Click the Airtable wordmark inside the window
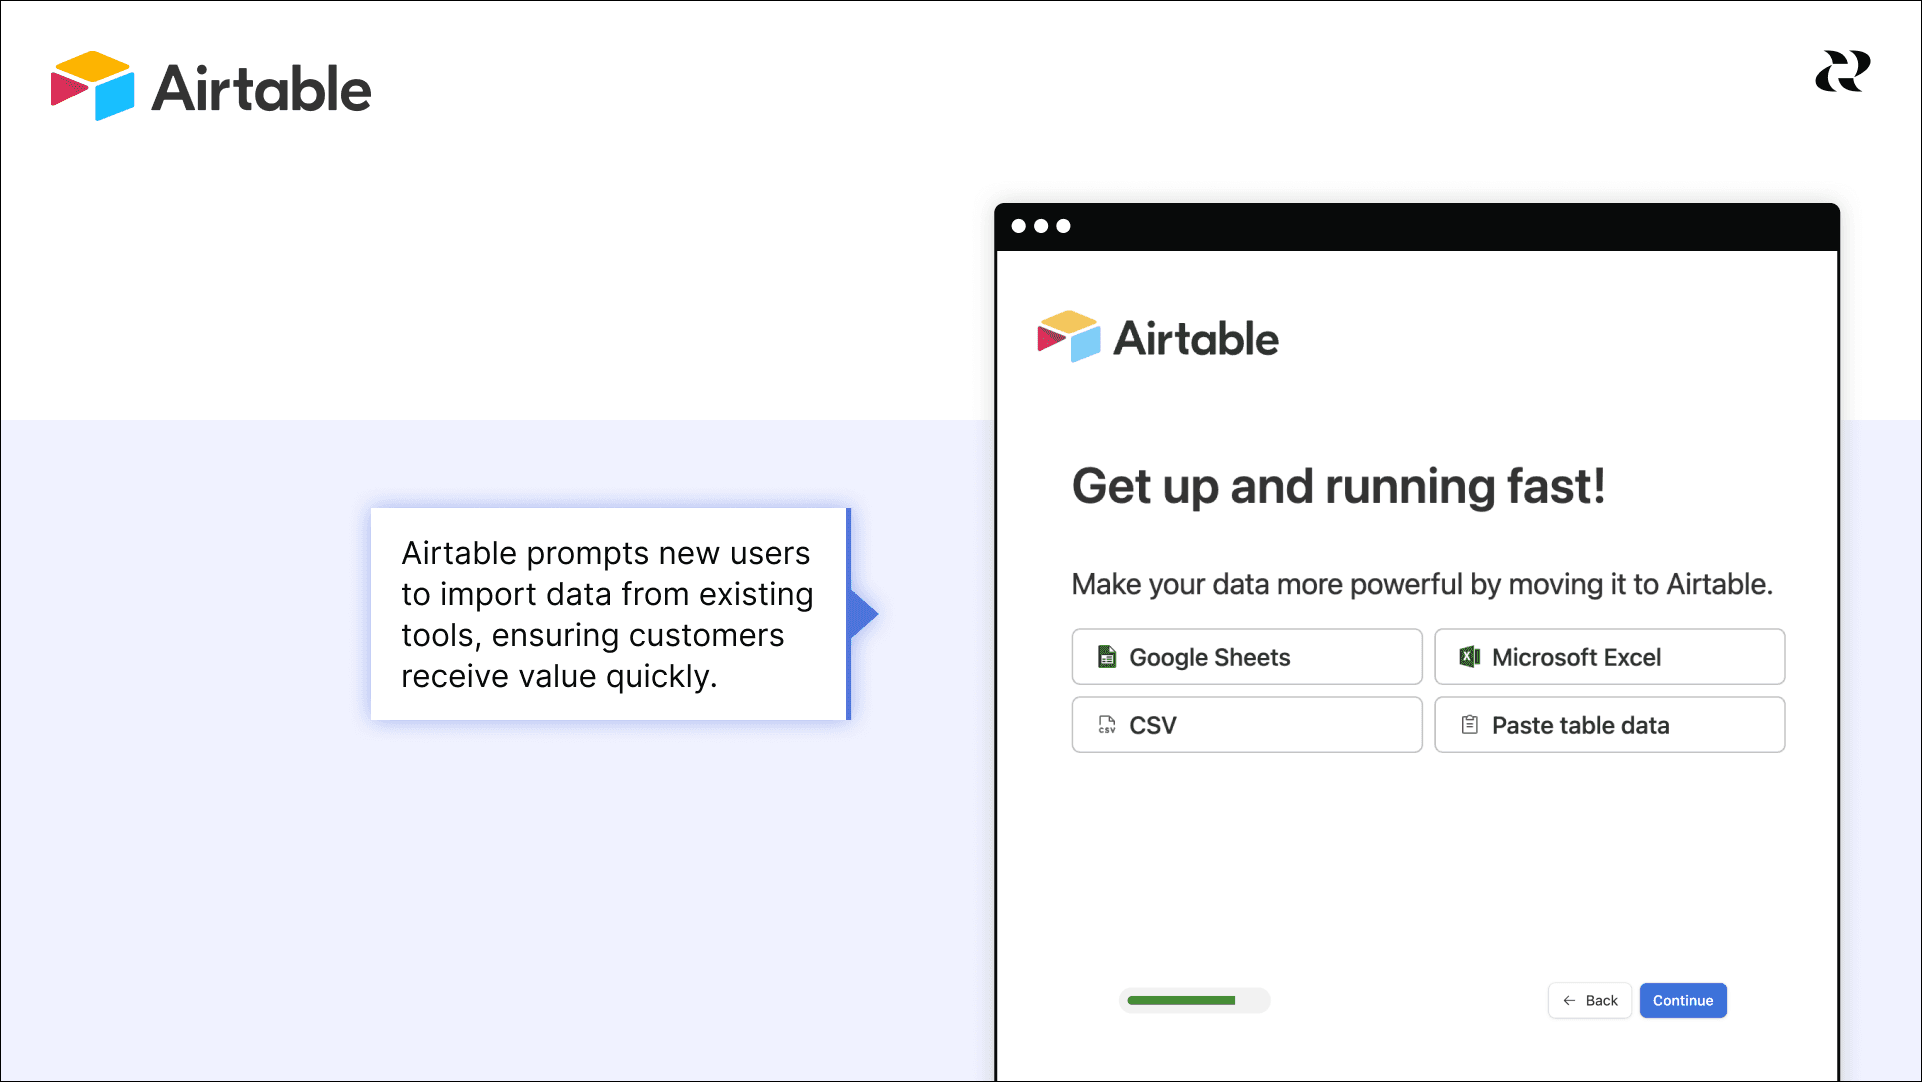1922x1082 pixels. coord(1196,339)
